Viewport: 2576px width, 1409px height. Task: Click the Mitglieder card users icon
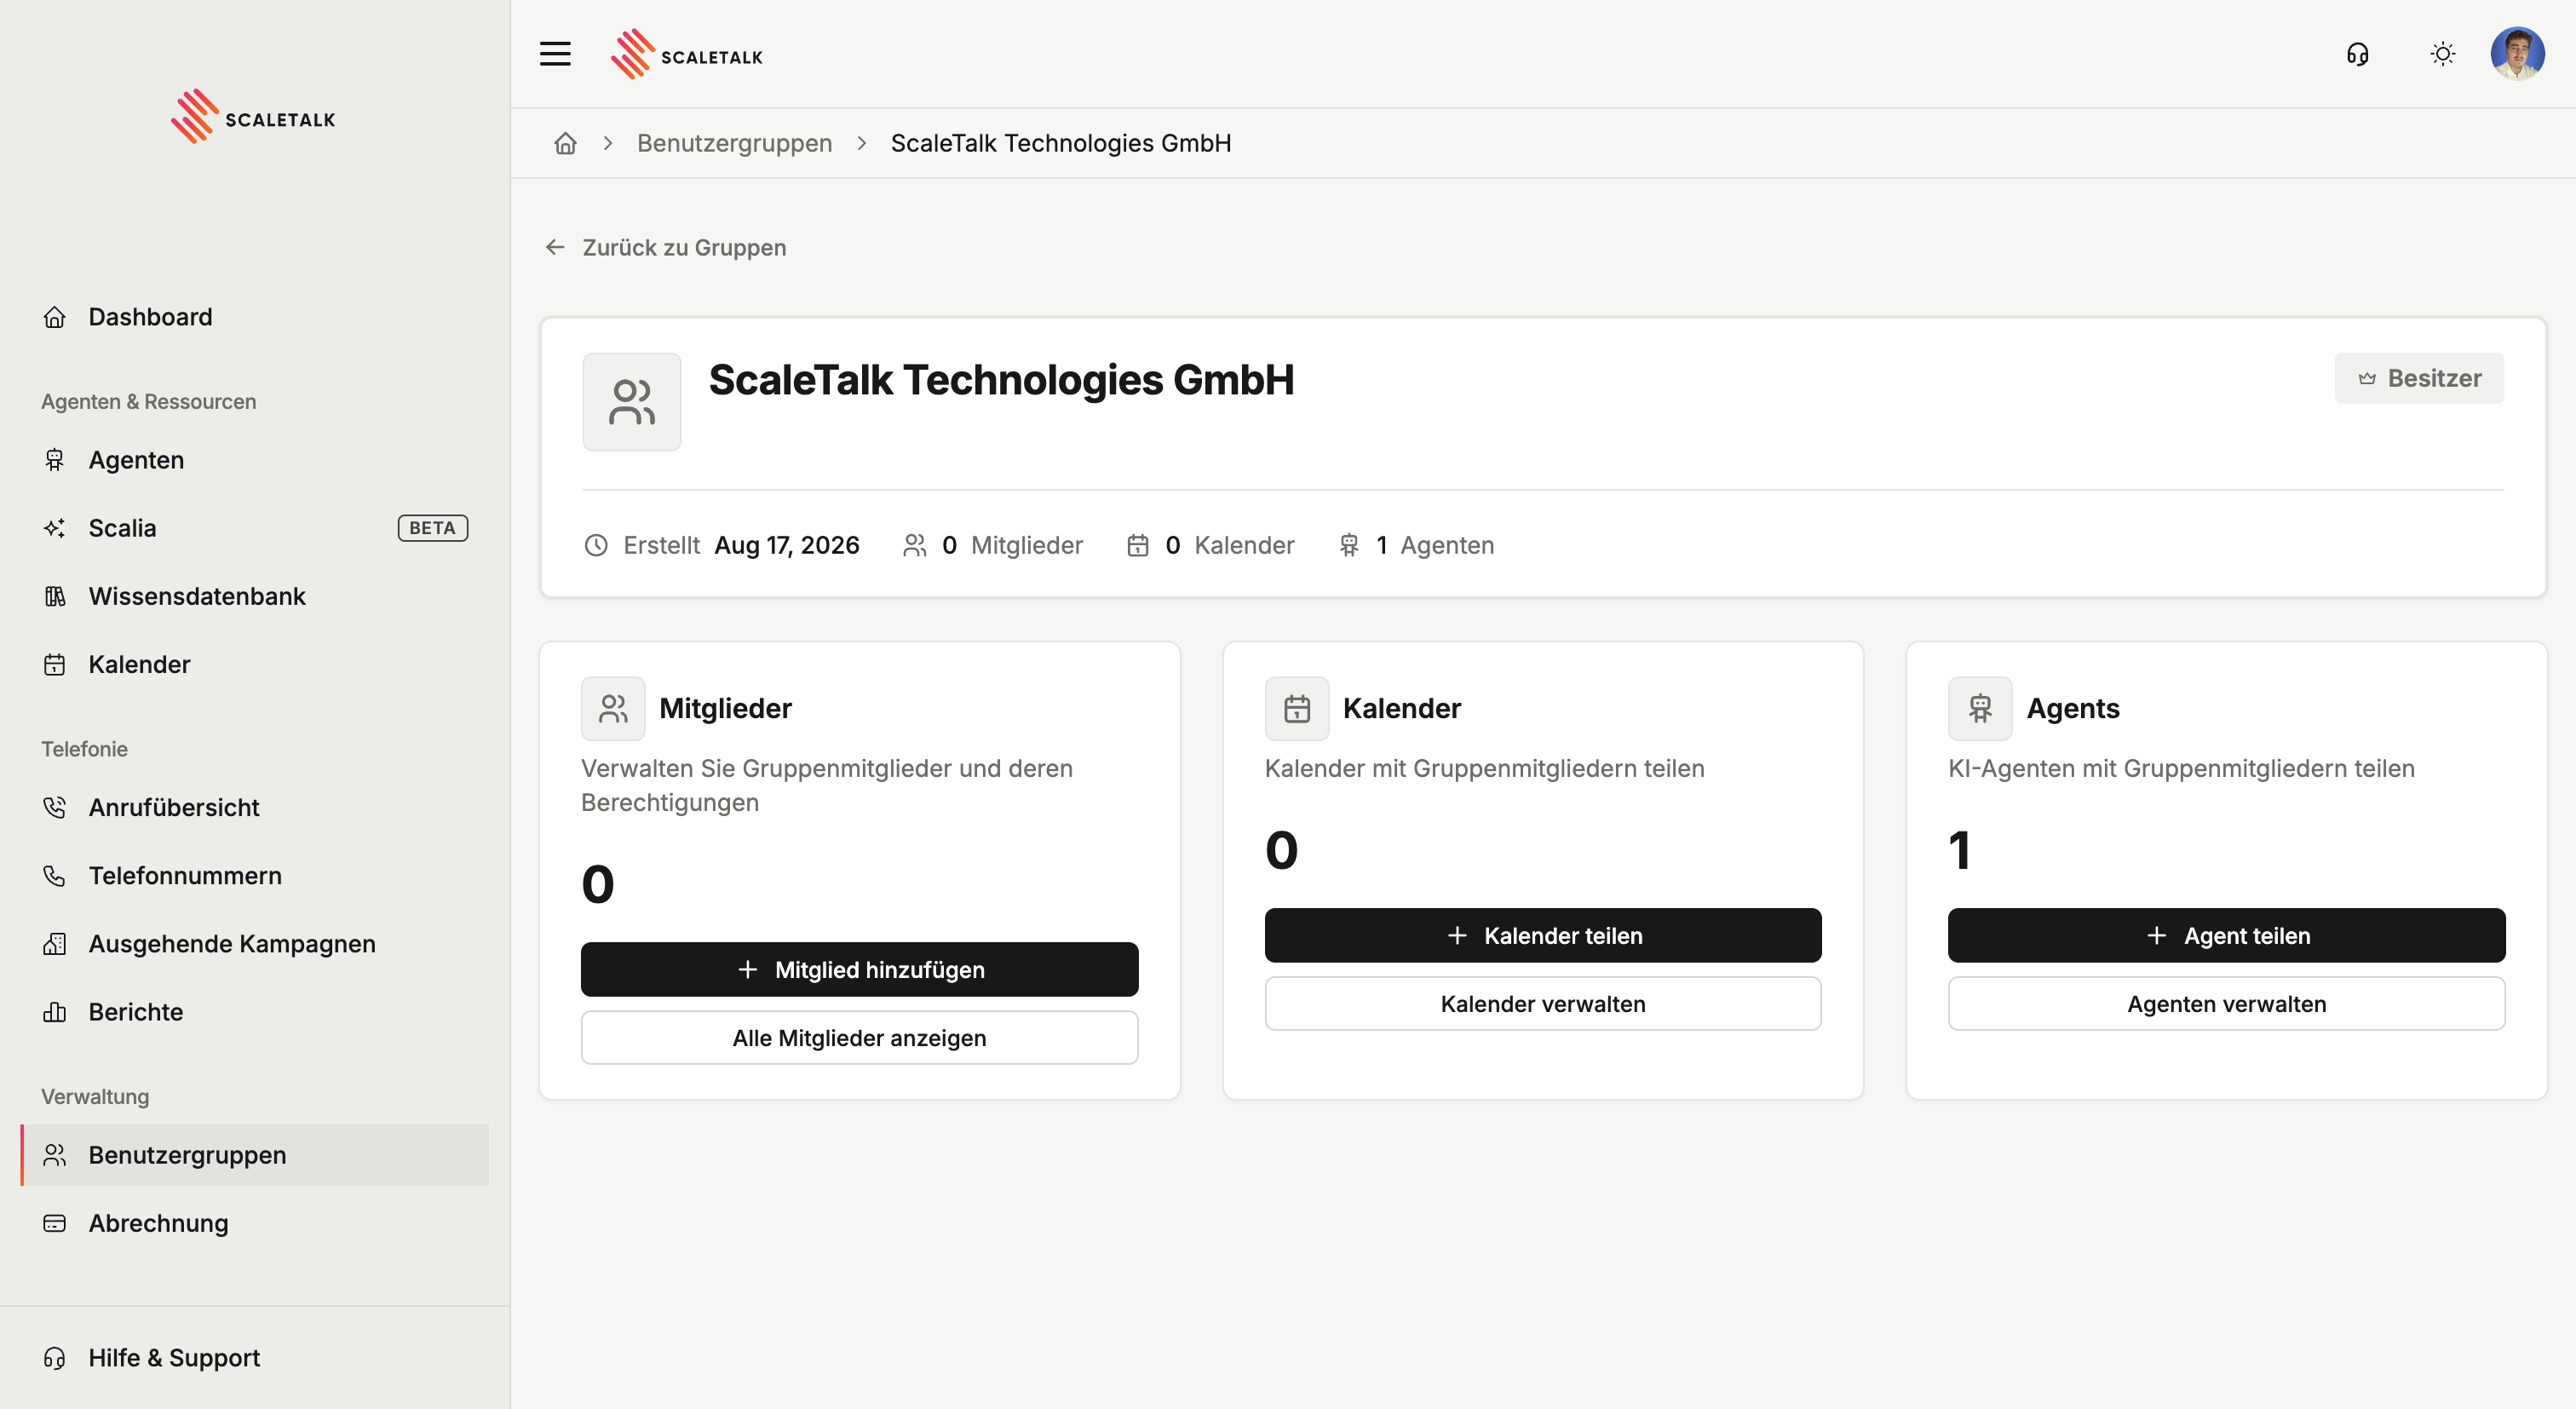613,709
